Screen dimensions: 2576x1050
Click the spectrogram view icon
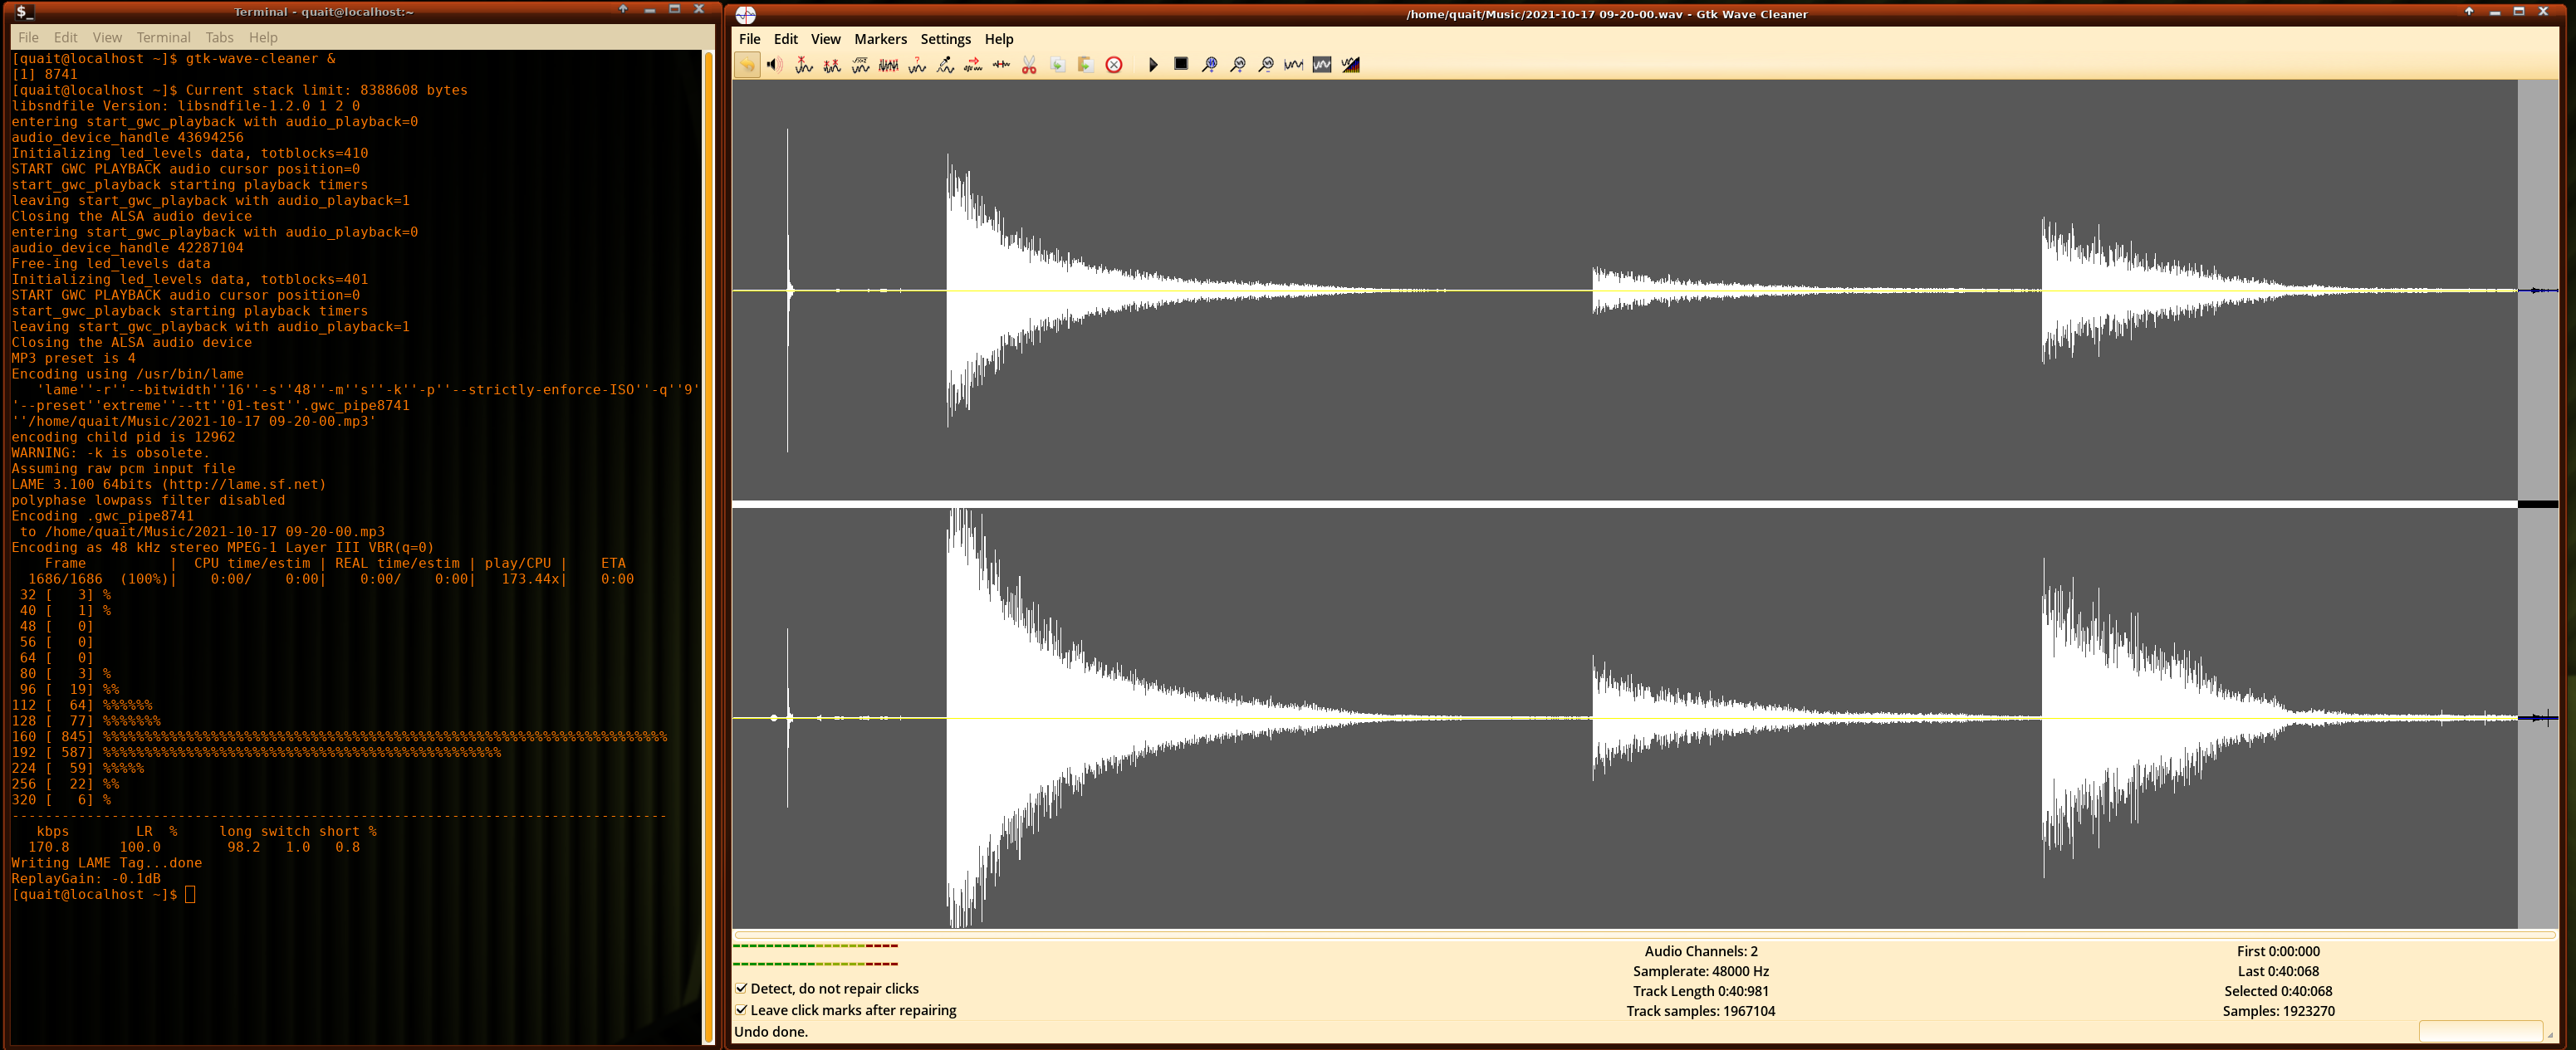1350,65
